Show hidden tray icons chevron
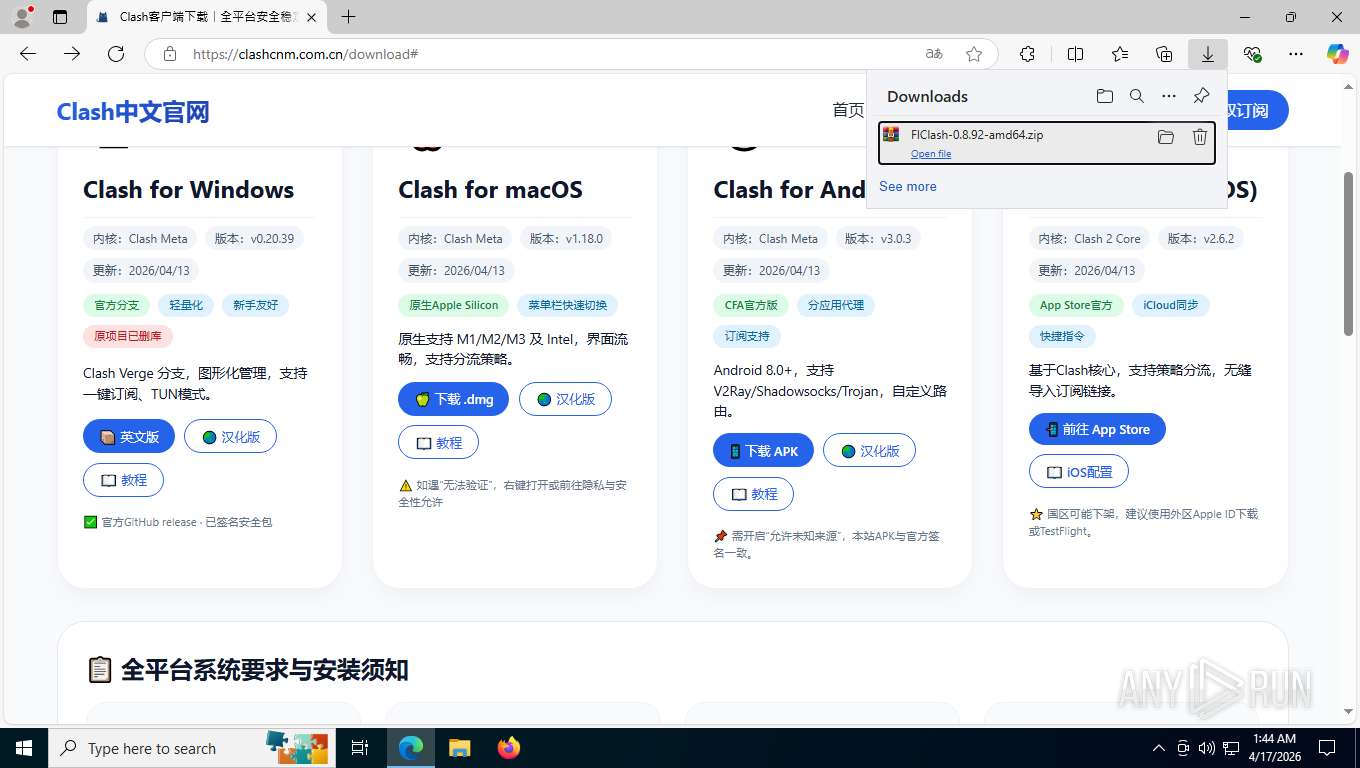The image size is (1360, 768). coord(1159,748)
